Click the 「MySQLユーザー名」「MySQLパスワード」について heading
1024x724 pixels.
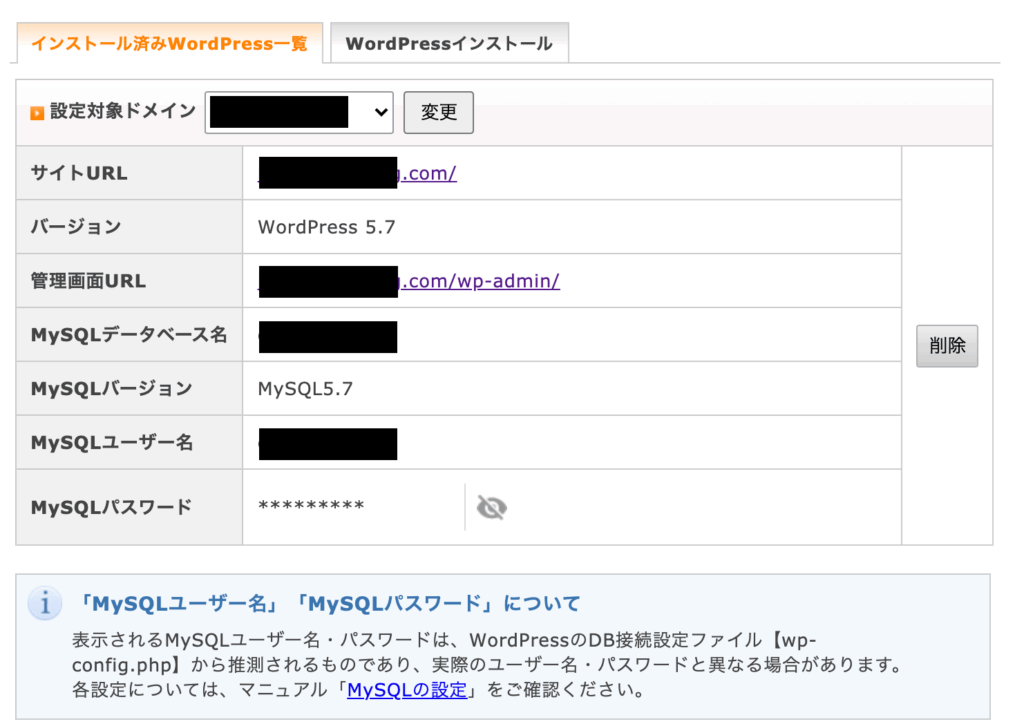coord(330,603)
